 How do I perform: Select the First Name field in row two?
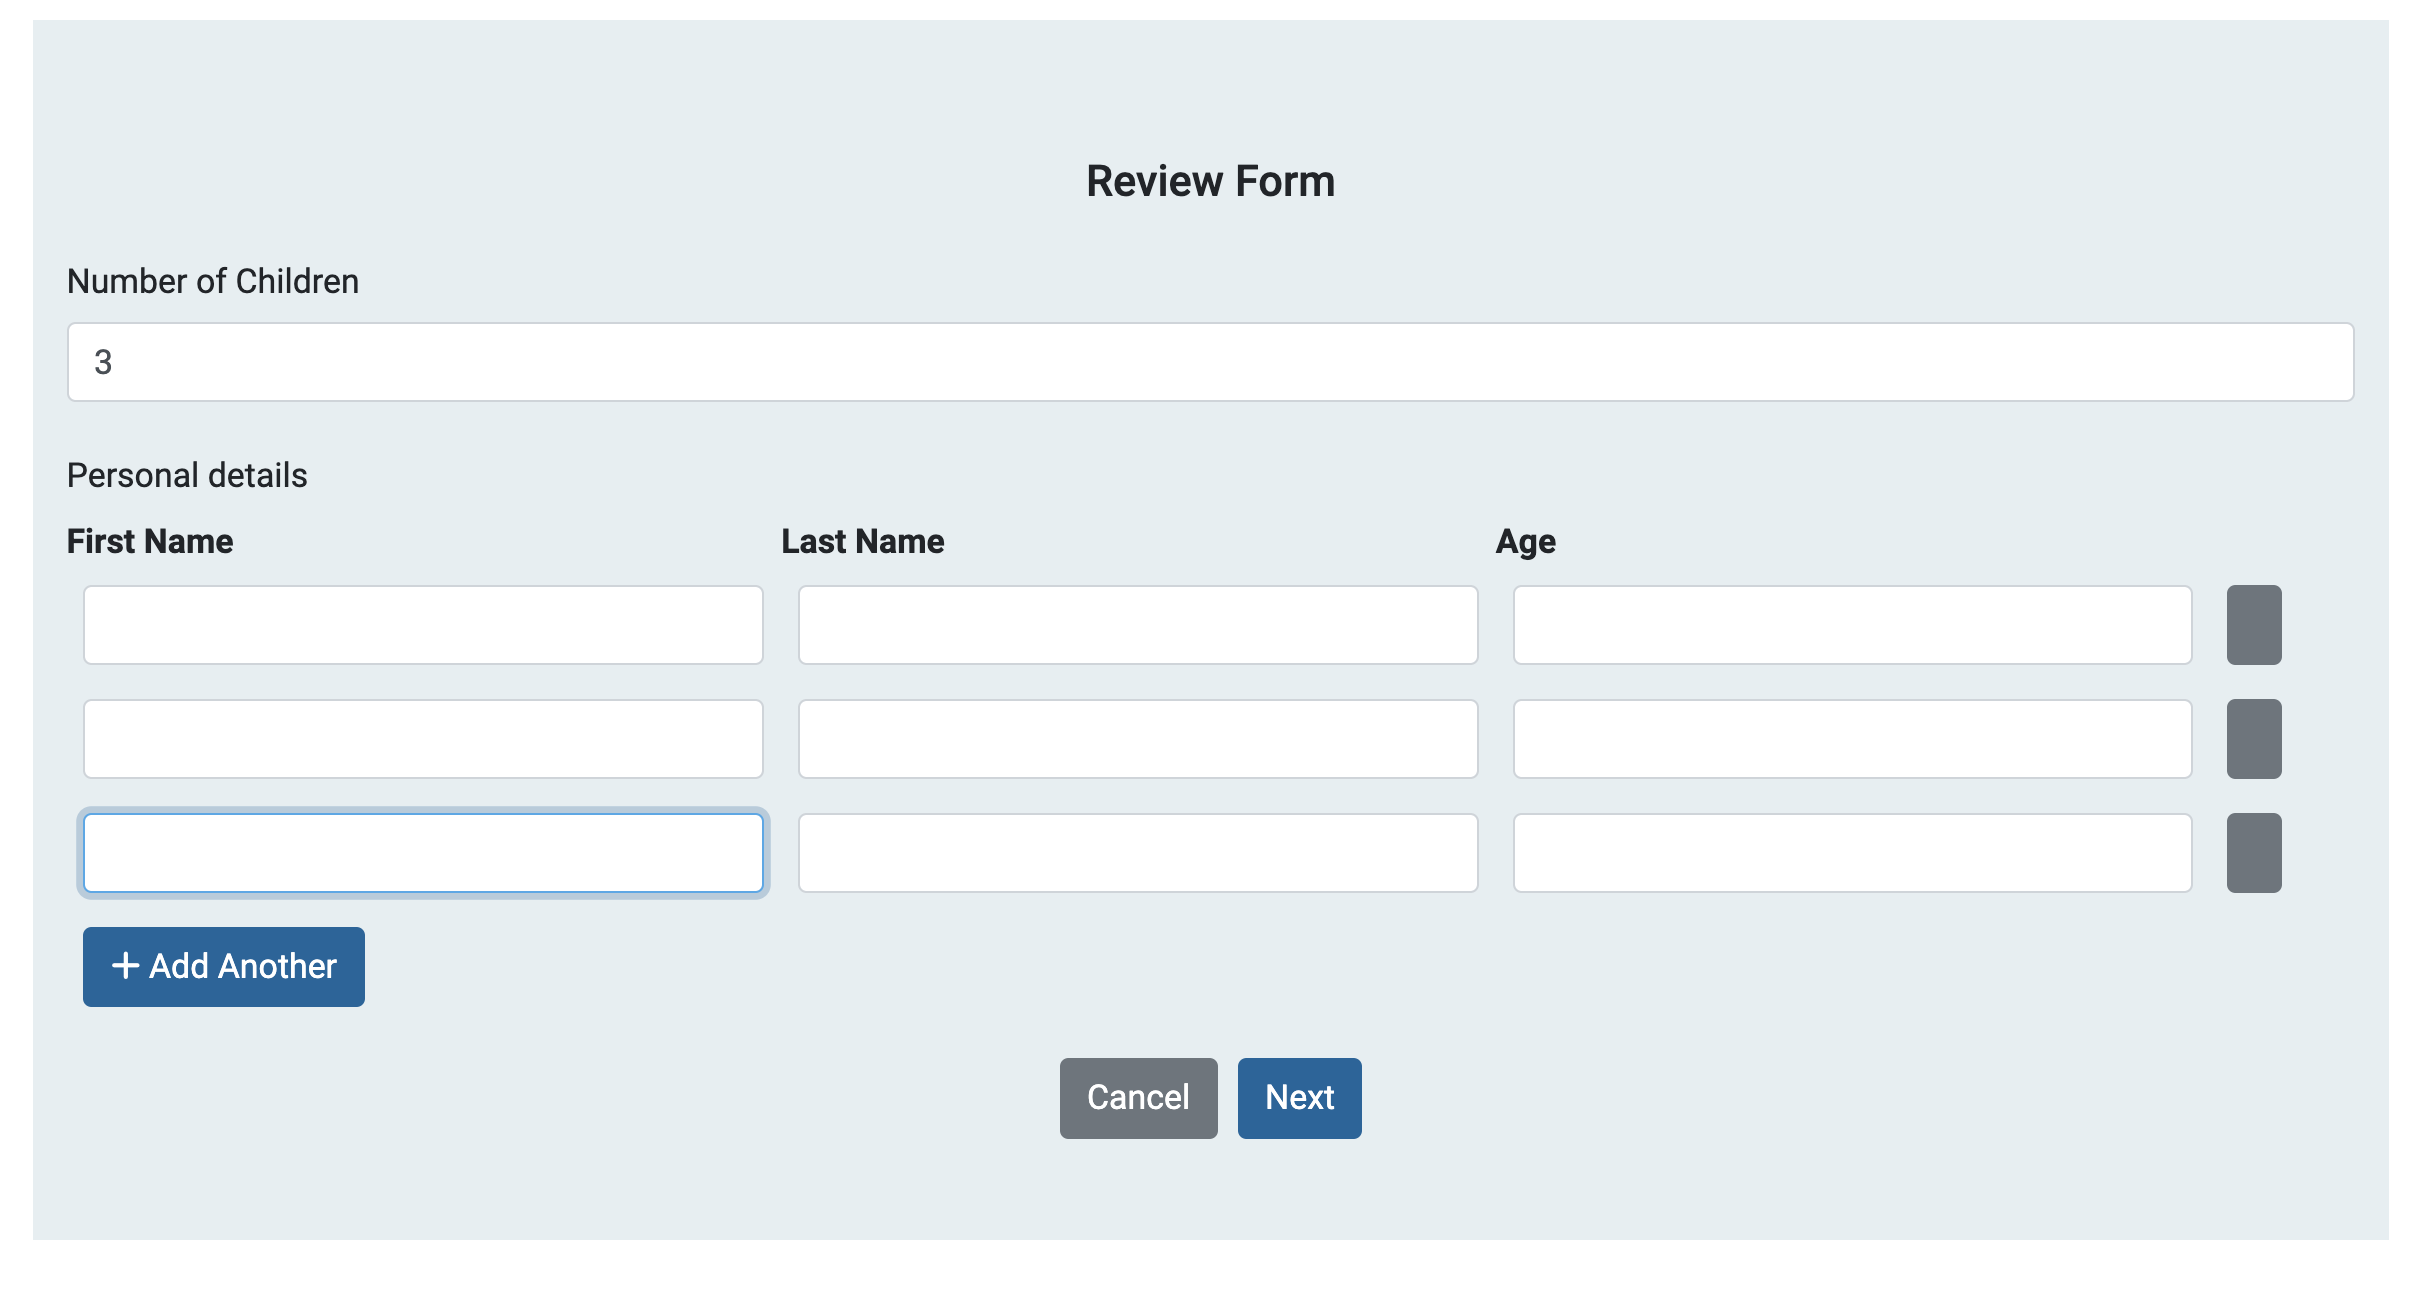pos(422,739)
